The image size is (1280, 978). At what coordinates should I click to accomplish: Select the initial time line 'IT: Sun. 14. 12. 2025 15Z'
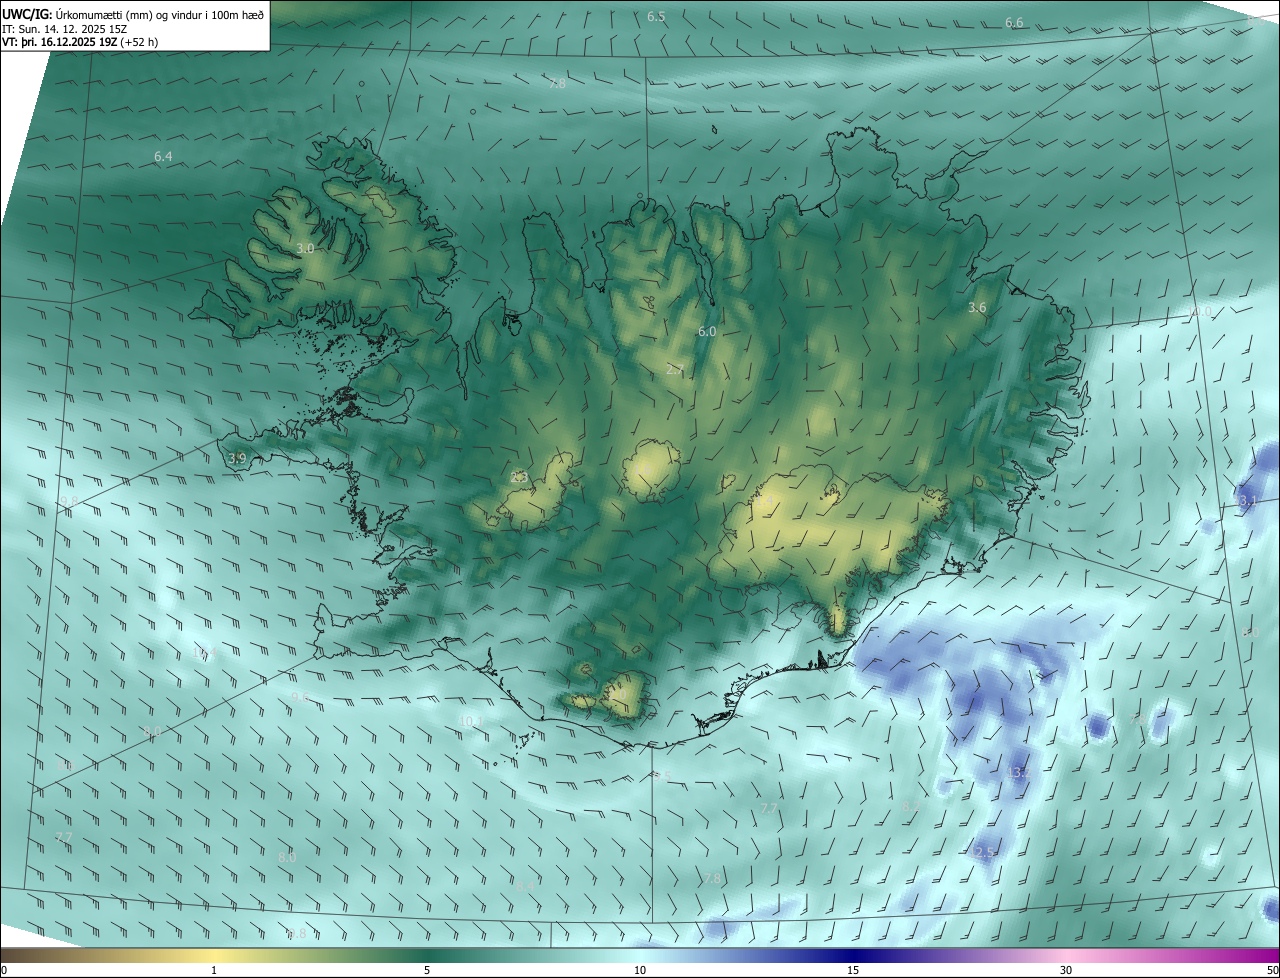coord(64,28)
